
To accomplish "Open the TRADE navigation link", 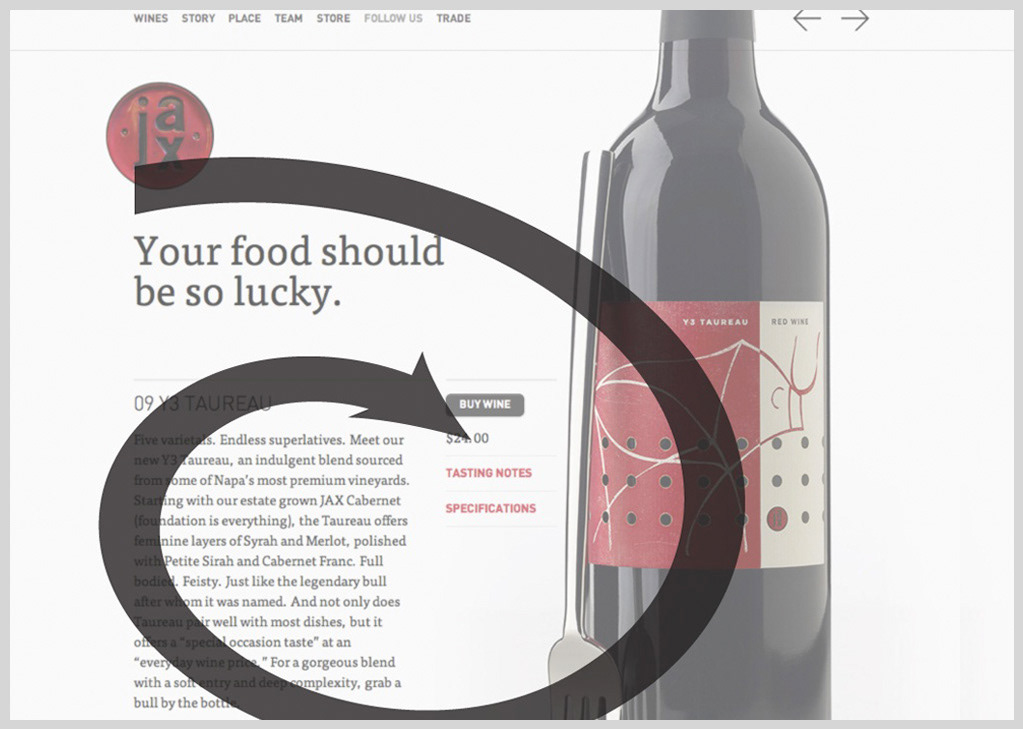I will [453, 18].
